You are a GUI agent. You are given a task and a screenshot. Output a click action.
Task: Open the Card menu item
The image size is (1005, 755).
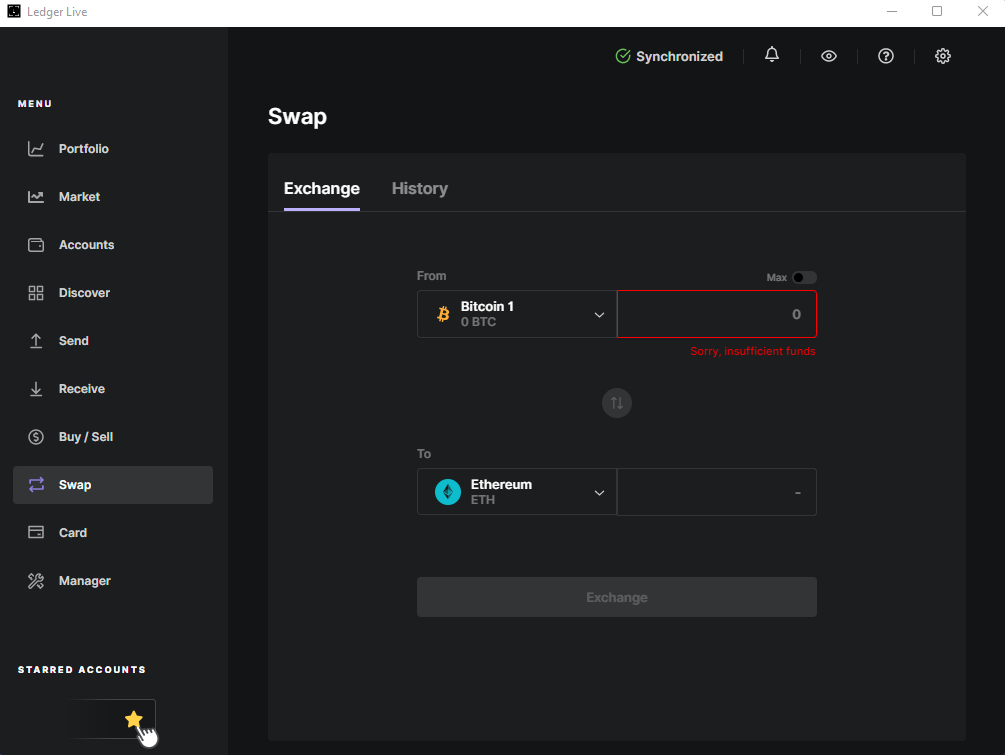pos(73,533)
